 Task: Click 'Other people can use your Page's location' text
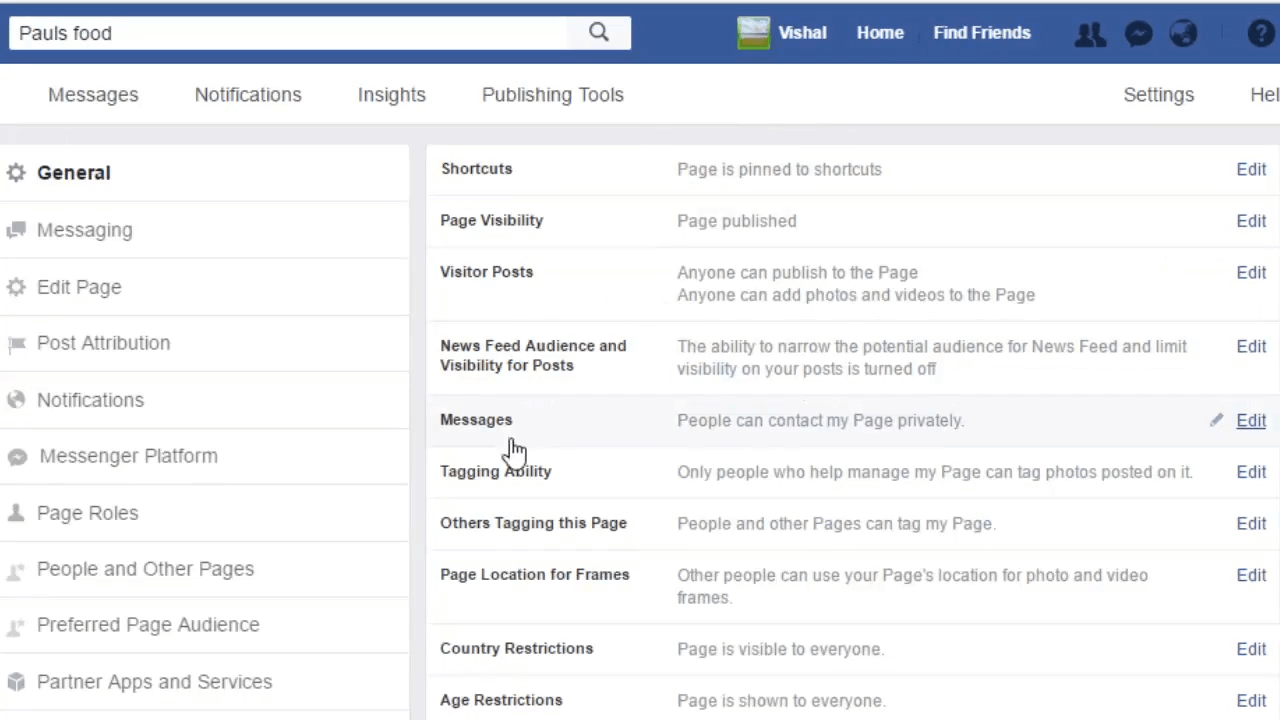[x=912, y=586]
